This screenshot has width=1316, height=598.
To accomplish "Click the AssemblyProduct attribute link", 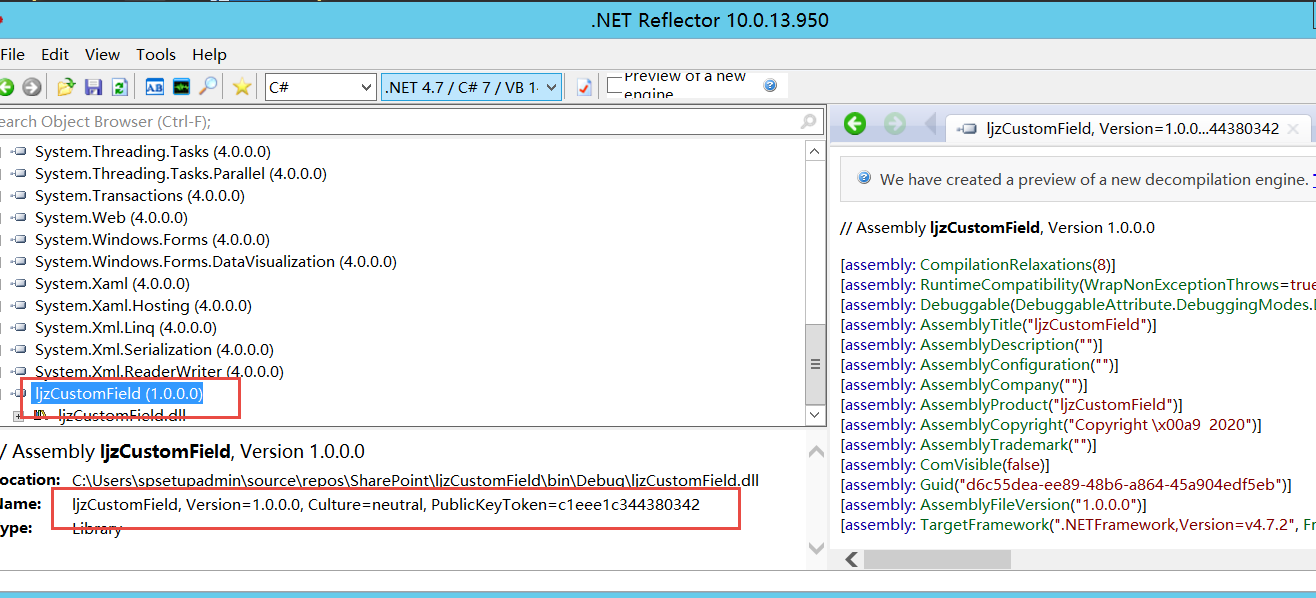I will pyautogui.click(x=982, y=405).
